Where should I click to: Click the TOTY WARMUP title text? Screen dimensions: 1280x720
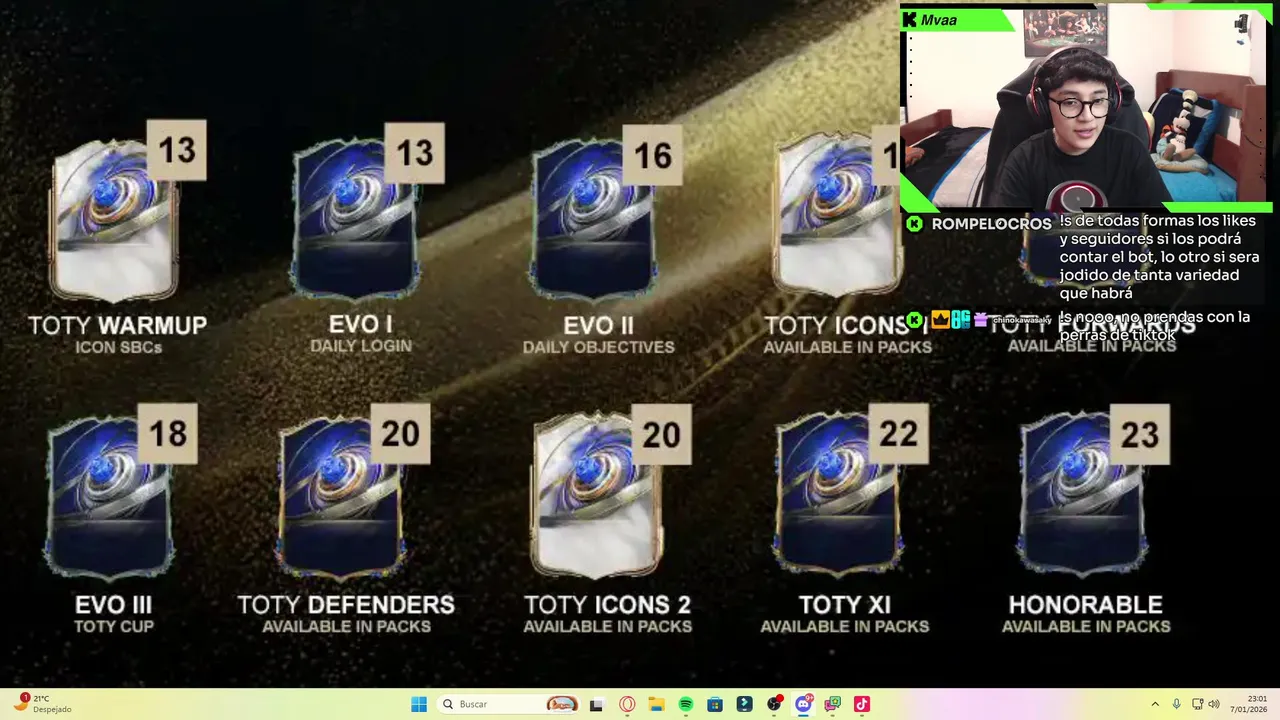(117, 325)
